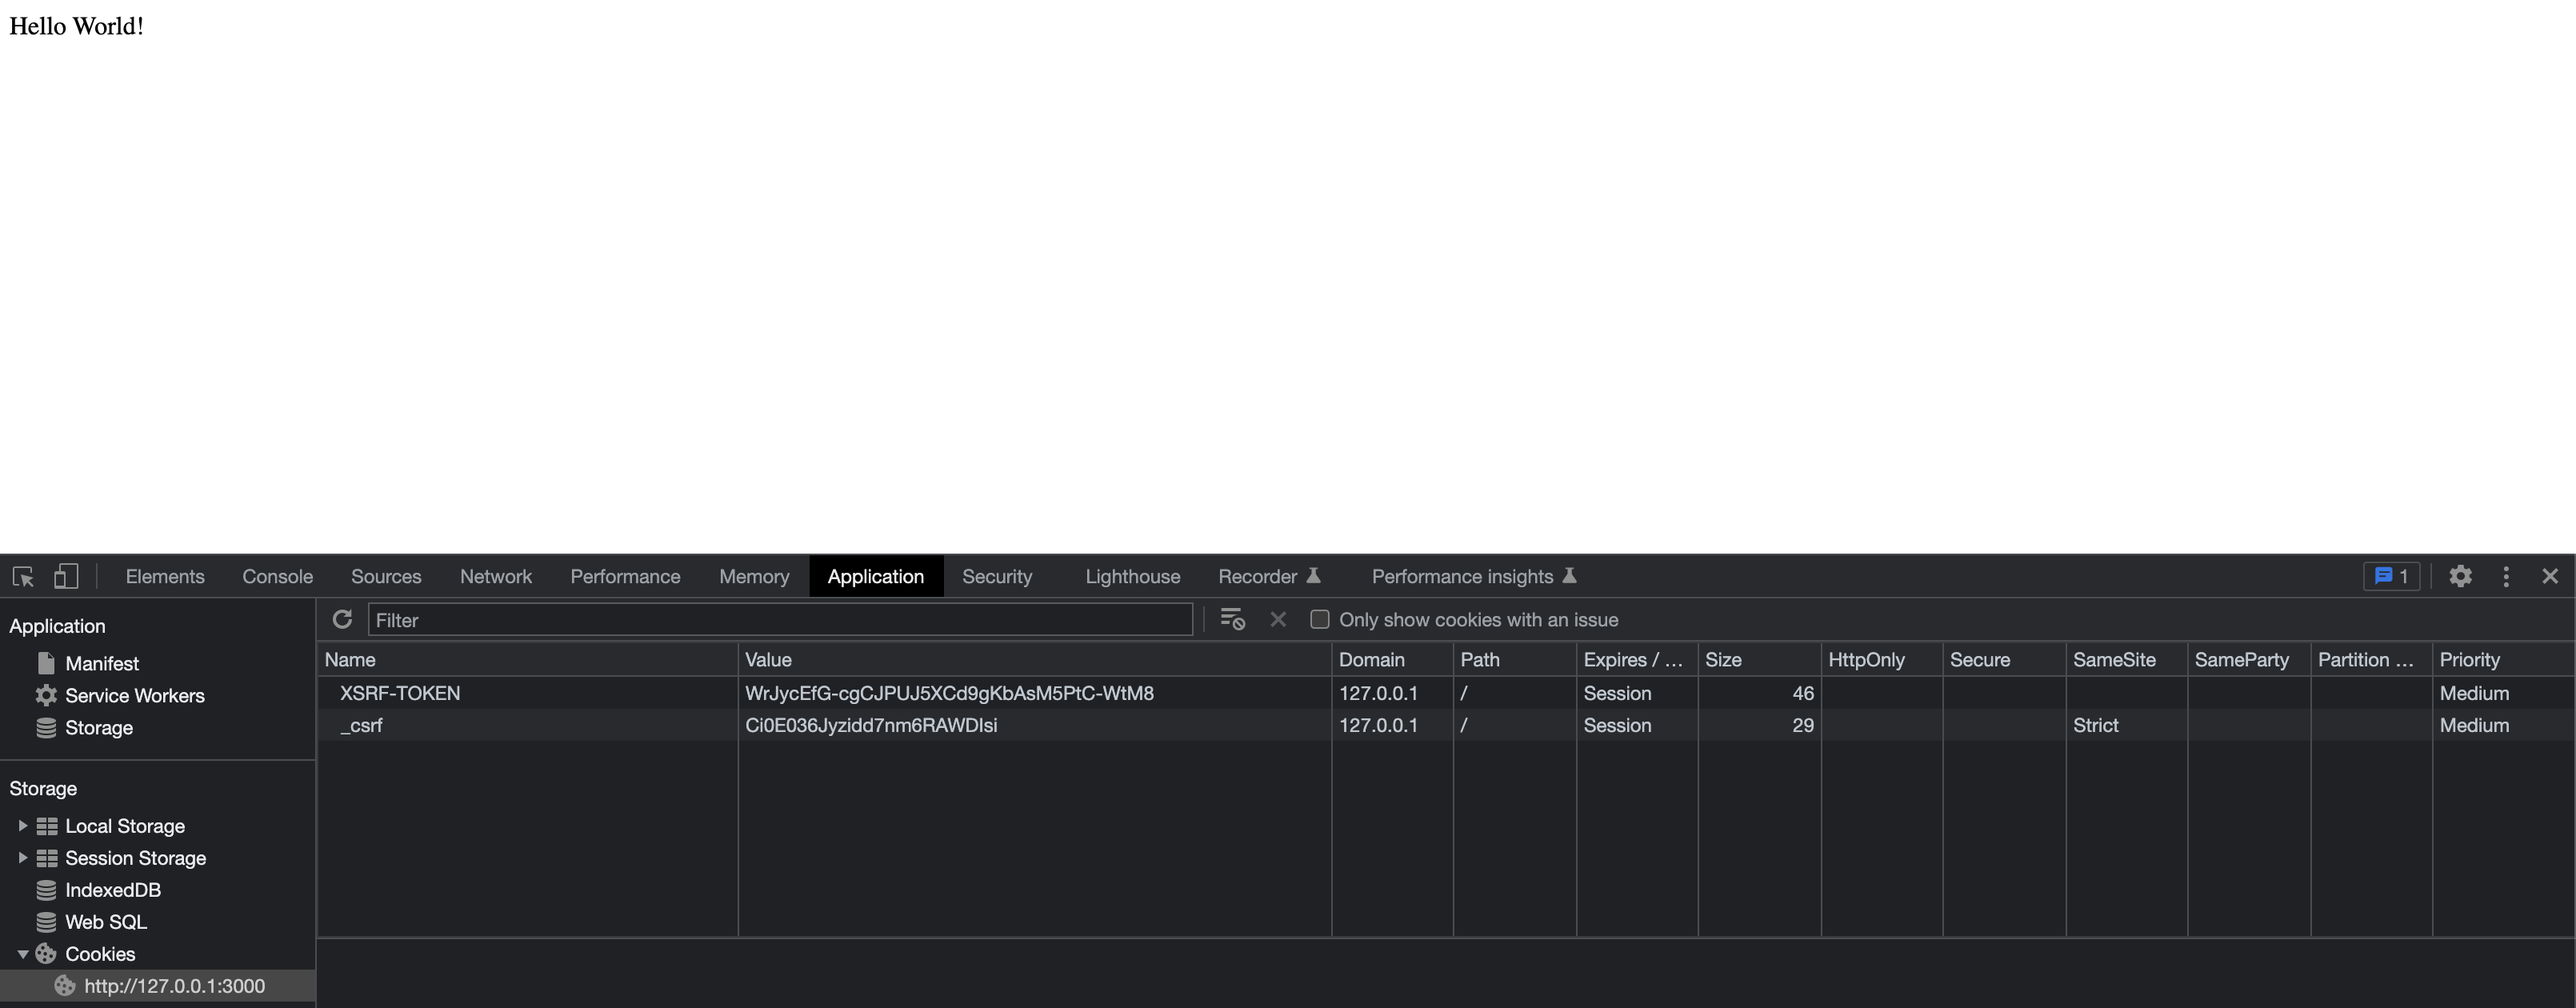This screenshot has width=2576, height=1008.
Task: Open DevTools settings
Action: click(2460, 576)
